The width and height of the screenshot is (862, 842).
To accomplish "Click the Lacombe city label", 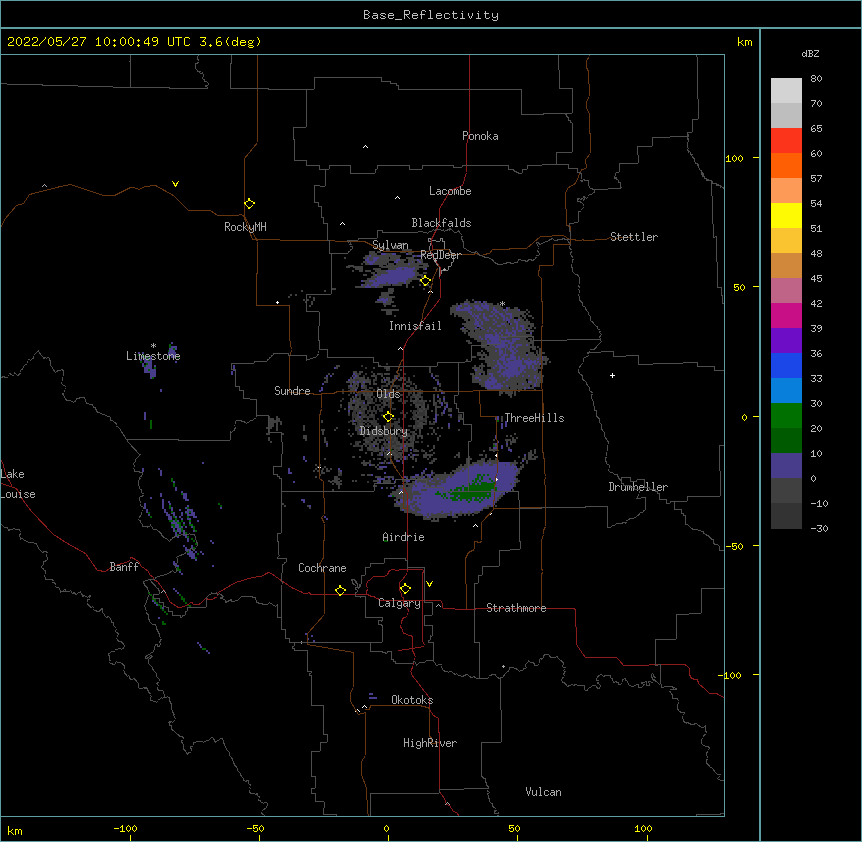I will [450, 191].
